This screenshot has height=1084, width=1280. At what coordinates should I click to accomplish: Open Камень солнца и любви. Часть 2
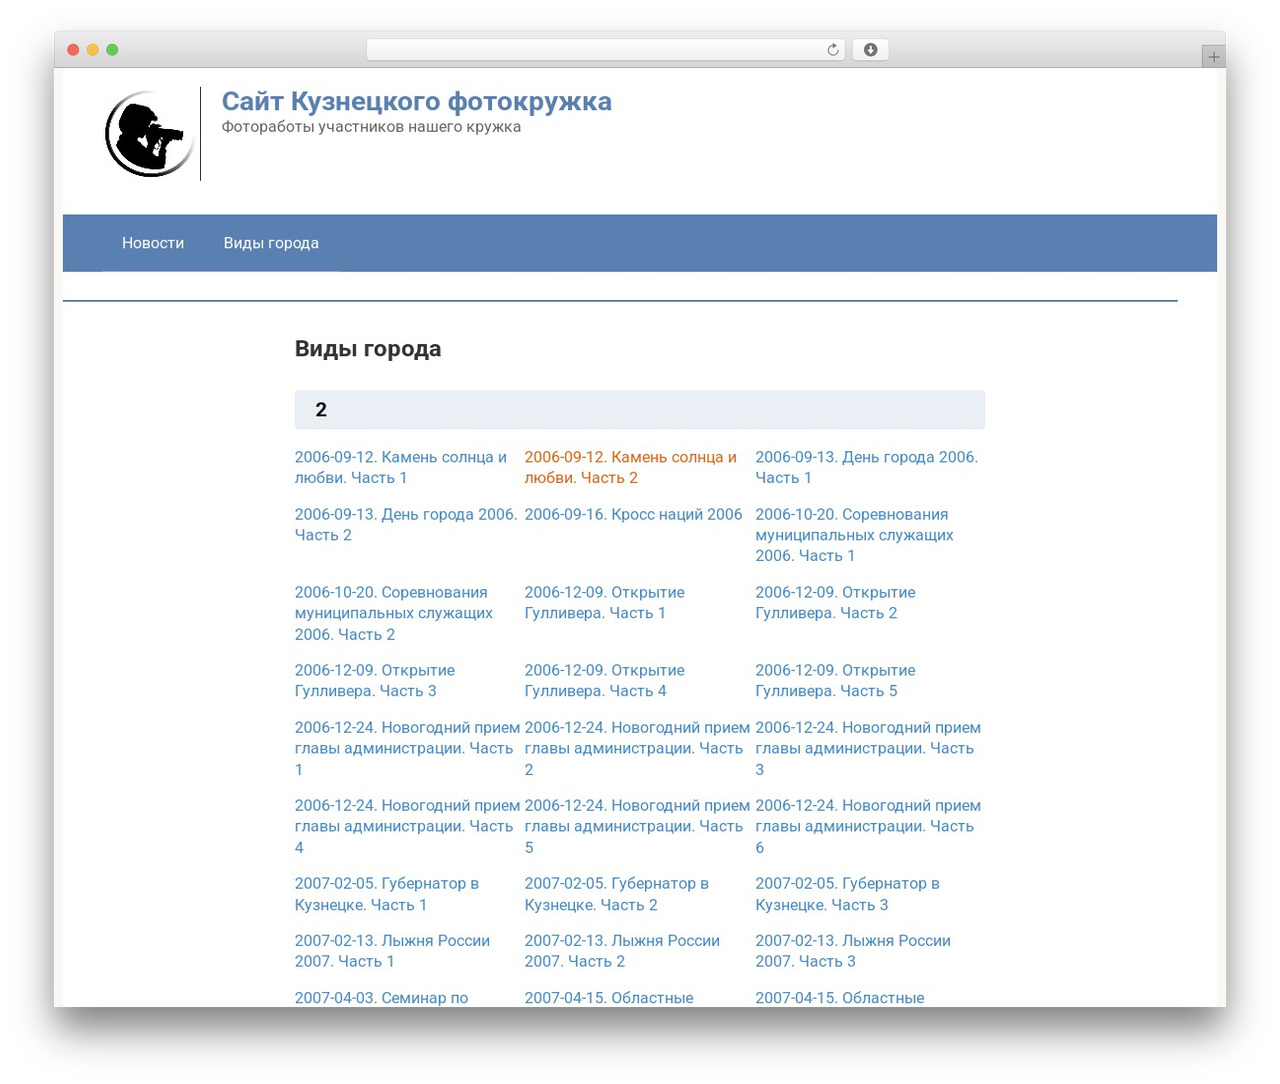631,467
